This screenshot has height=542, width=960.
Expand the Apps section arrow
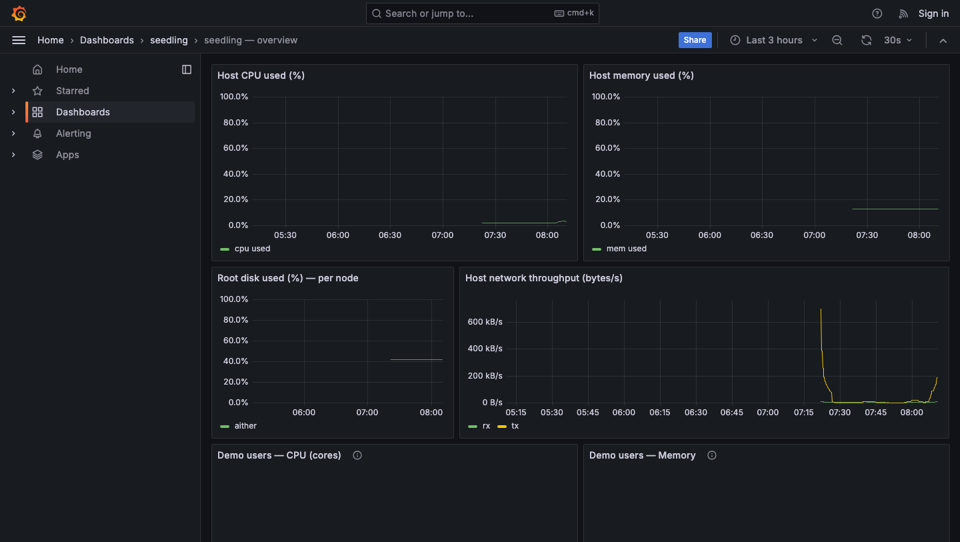(13, 155)
